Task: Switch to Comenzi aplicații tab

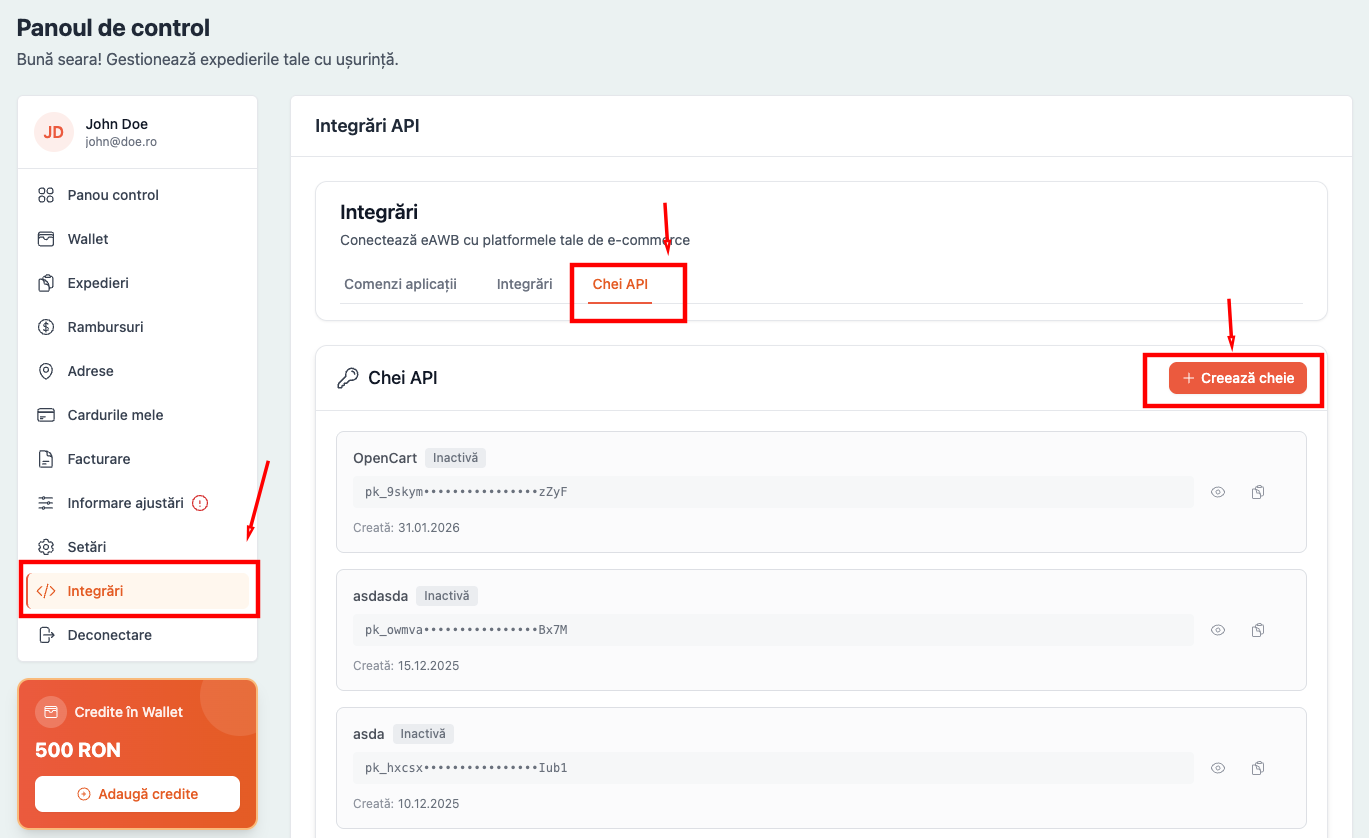Action: point(400,284)
